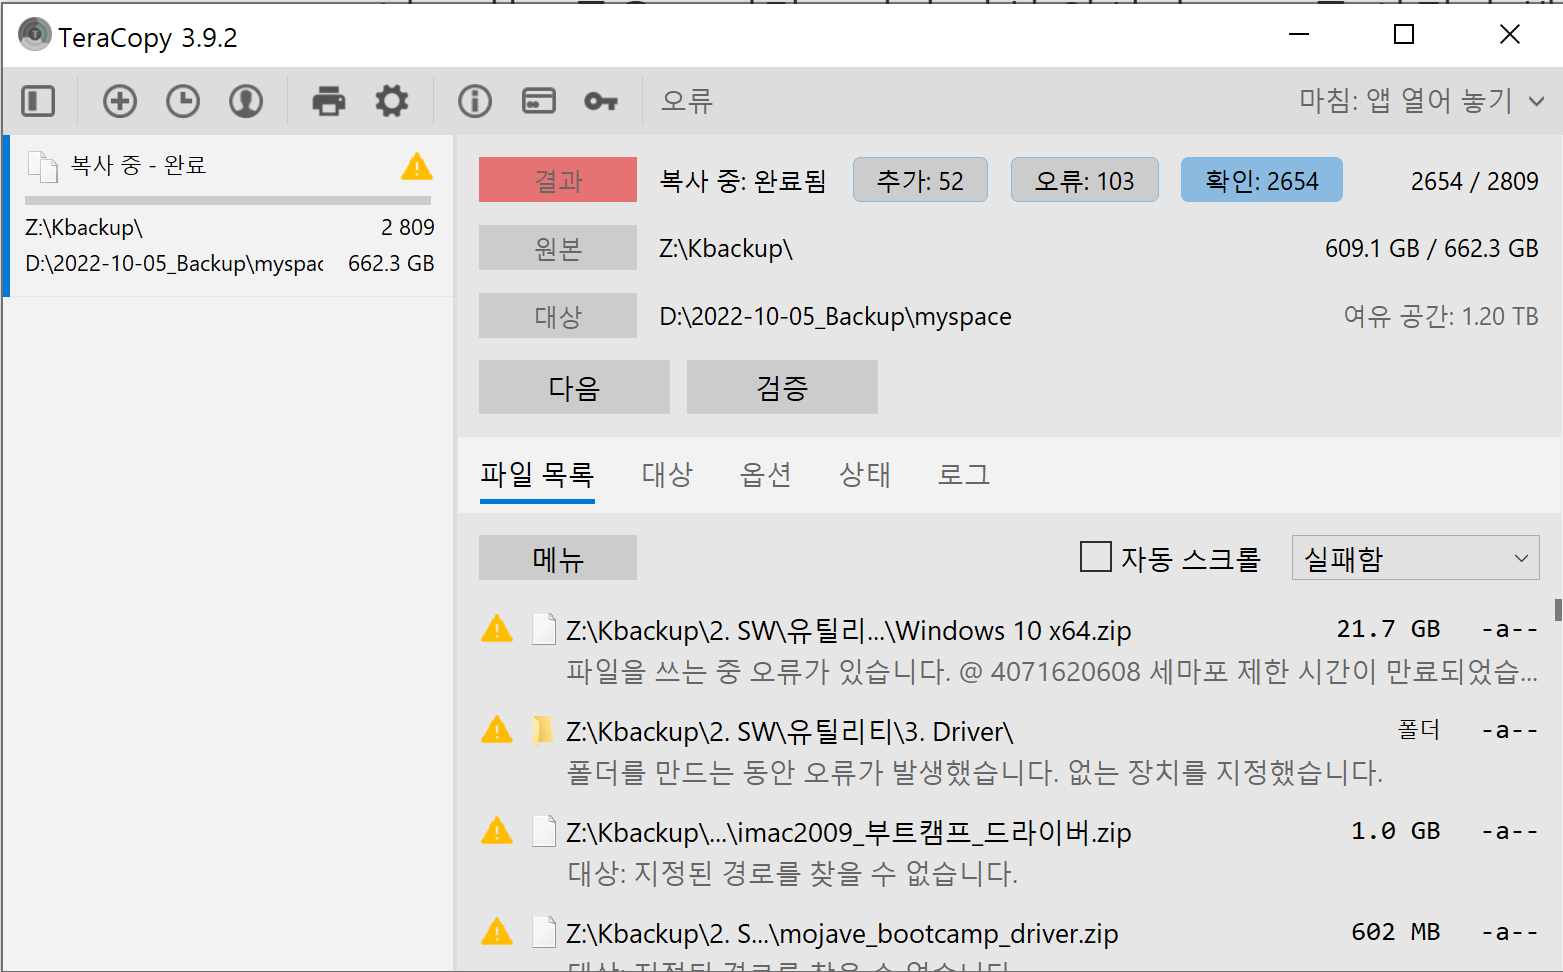Select the 유틸리티\3. Driver\ folder row
Viewport: 1563px width, 972px height.
[x=1008, y=751]
